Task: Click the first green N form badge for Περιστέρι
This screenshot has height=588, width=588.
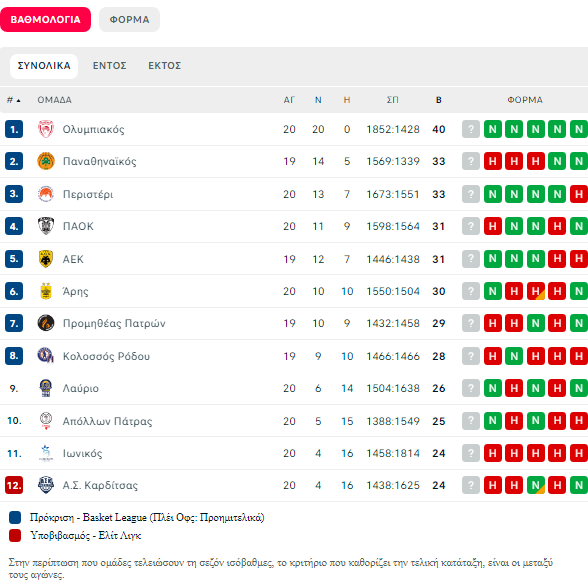Action: [493, 194]
